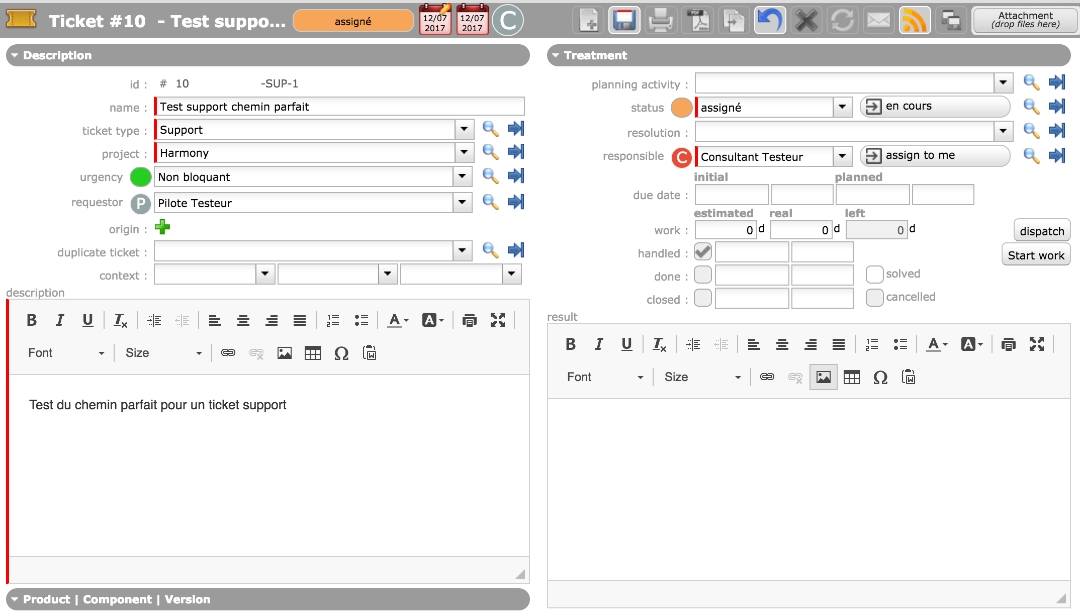
Task: Open text color picker in result editor
Action: [936, 344]
